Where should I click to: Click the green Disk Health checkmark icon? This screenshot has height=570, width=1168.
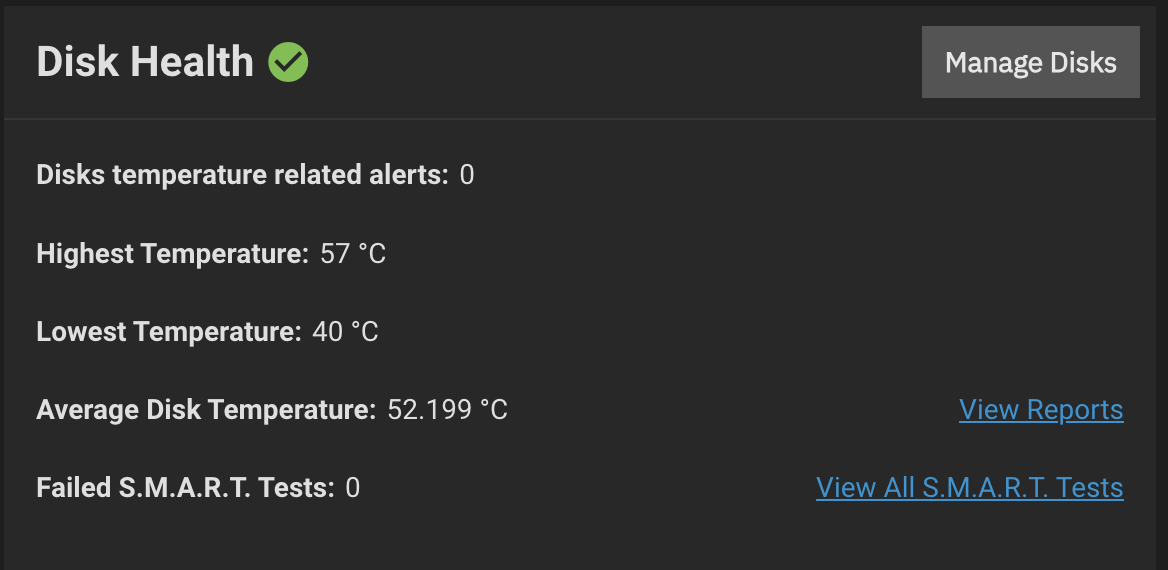(288, 62)
